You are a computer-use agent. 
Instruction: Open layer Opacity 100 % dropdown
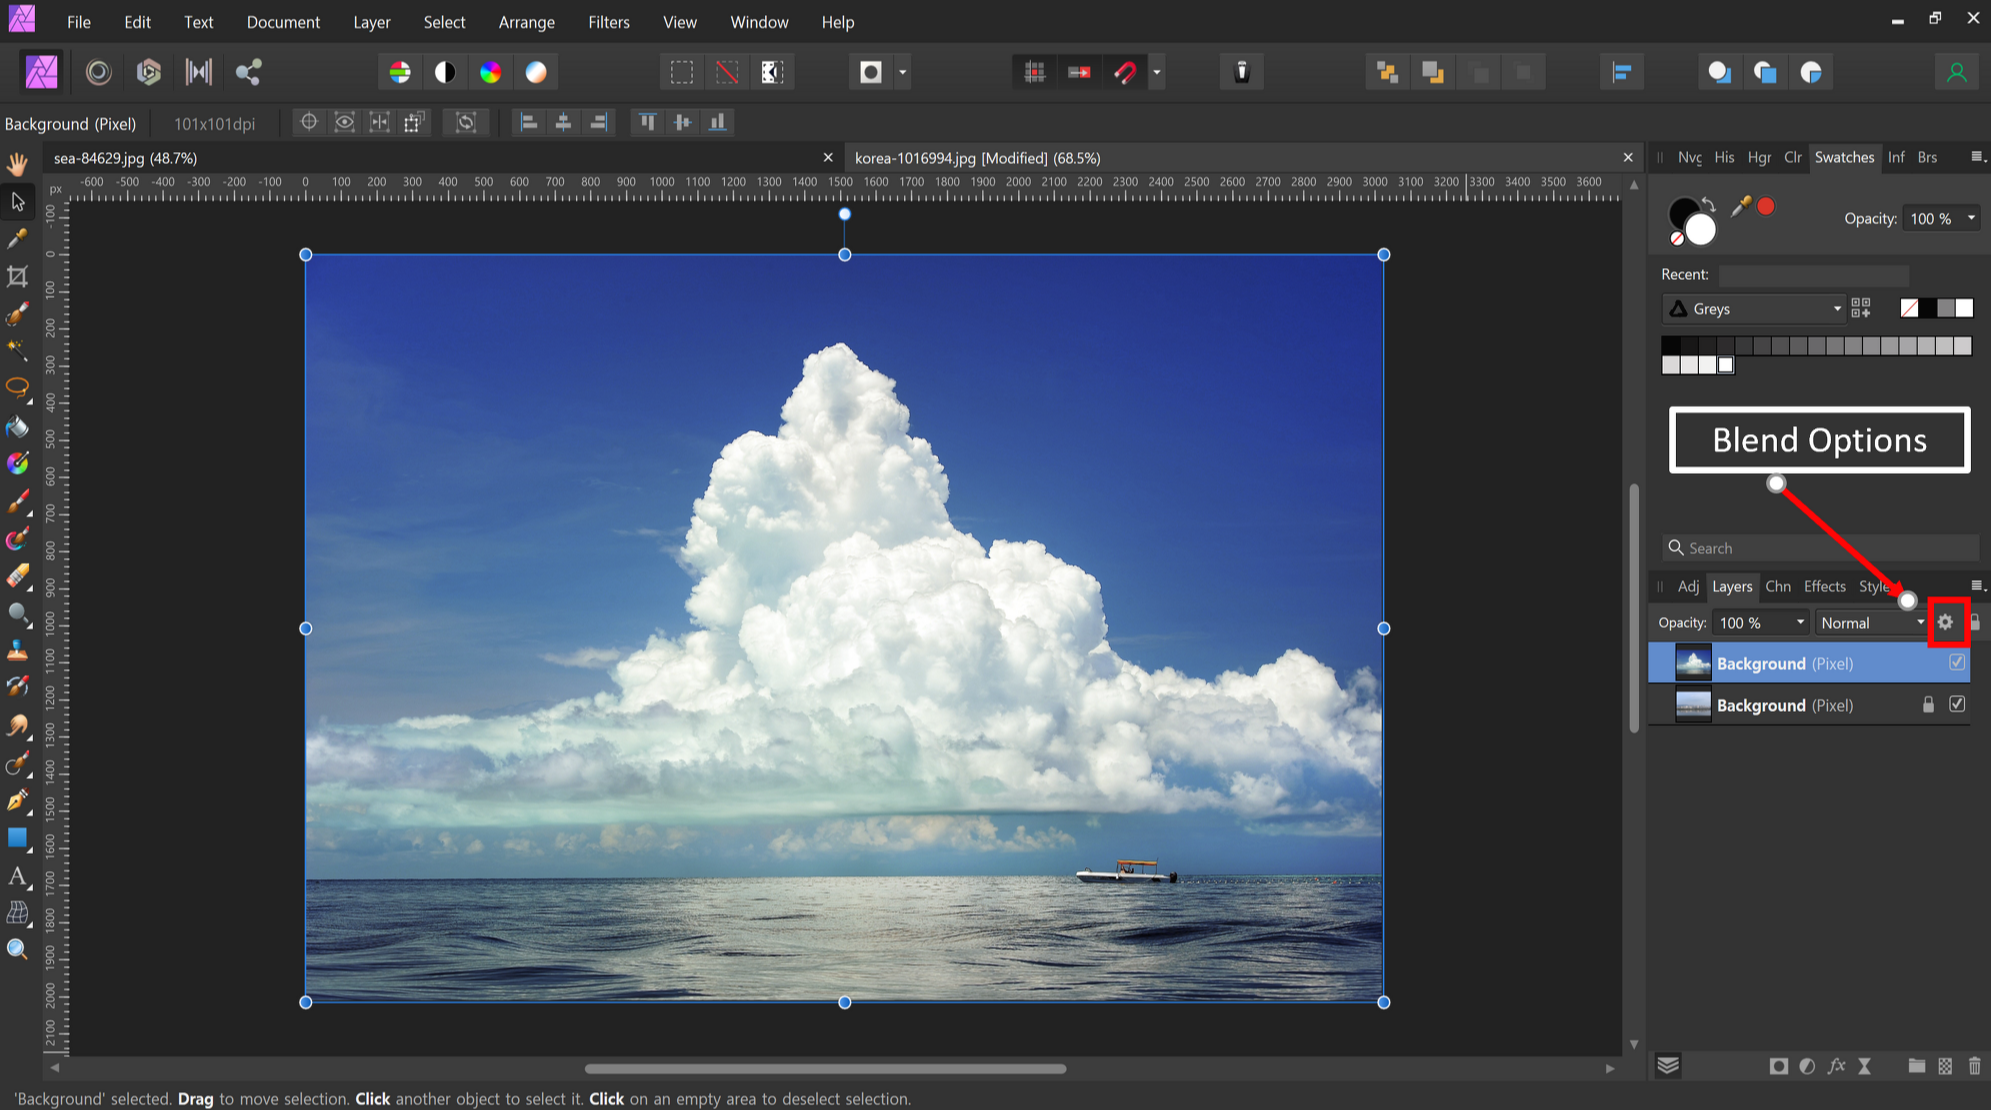click(1800, 623)
